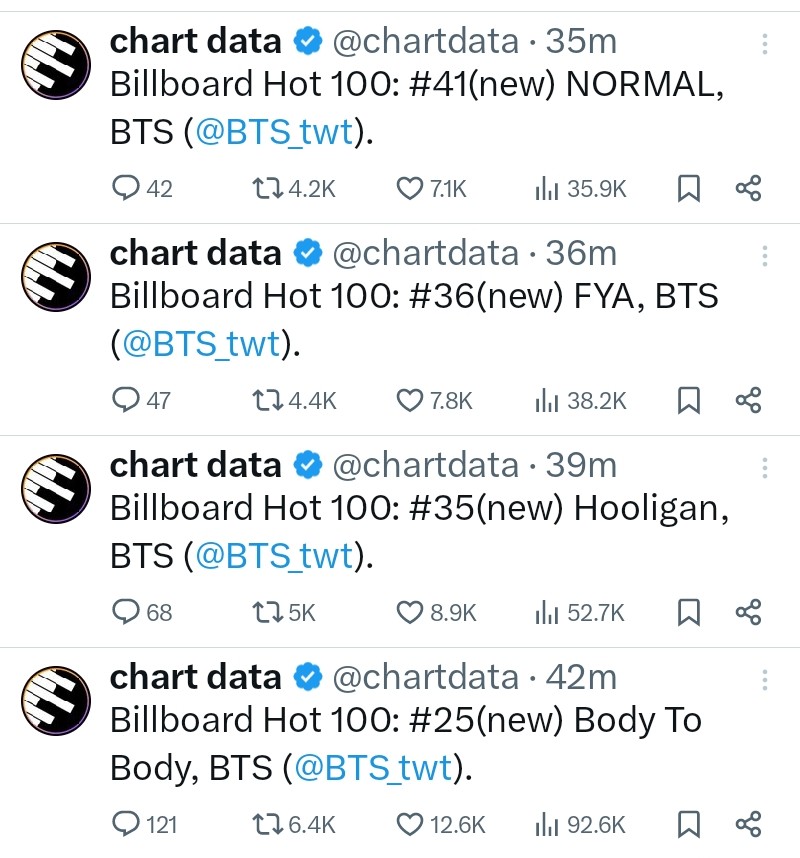Retweet the NORMAL #41 tweet
Screen dimensions: 800x858
click(266, 188)
